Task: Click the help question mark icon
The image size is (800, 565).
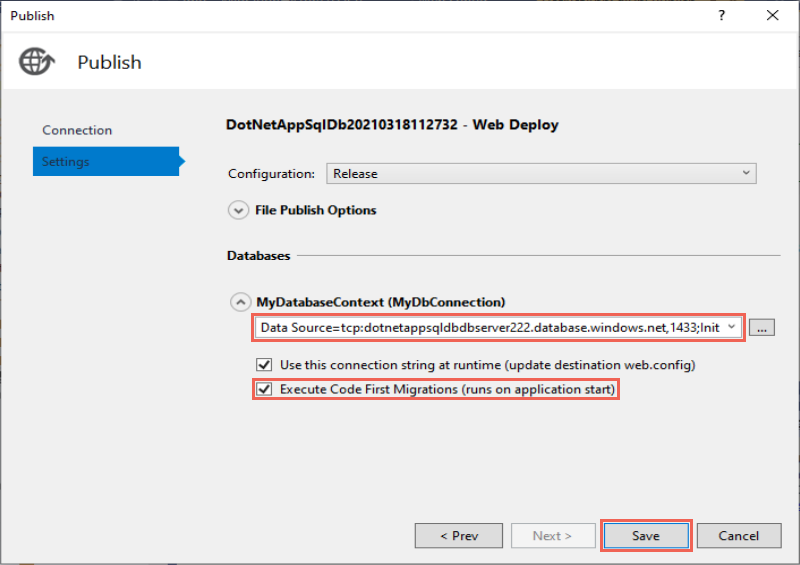Action: tap(721, 15)
